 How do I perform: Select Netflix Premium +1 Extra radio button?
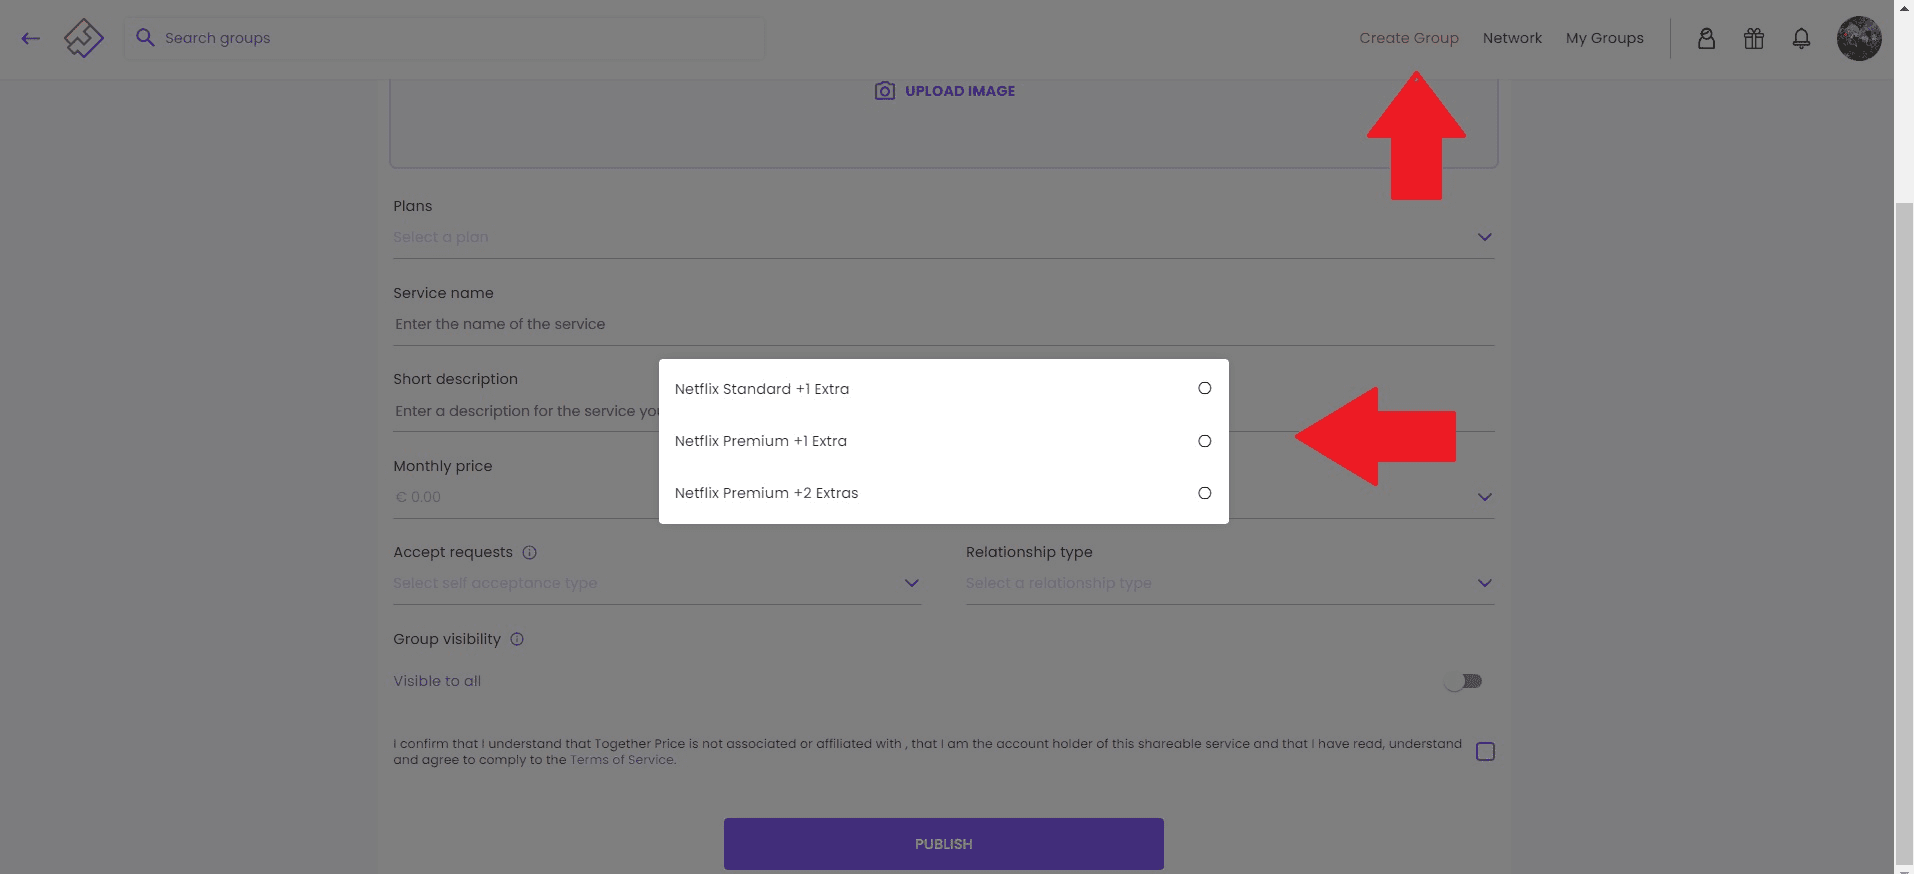[1204, 441]
